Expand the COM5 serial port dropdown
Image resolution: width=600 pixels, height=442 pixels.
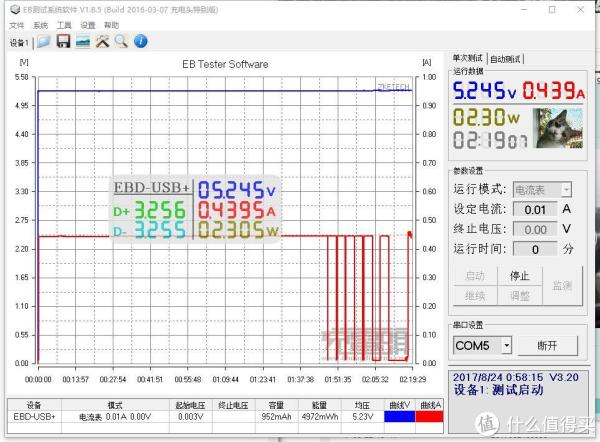coord(507,345)
